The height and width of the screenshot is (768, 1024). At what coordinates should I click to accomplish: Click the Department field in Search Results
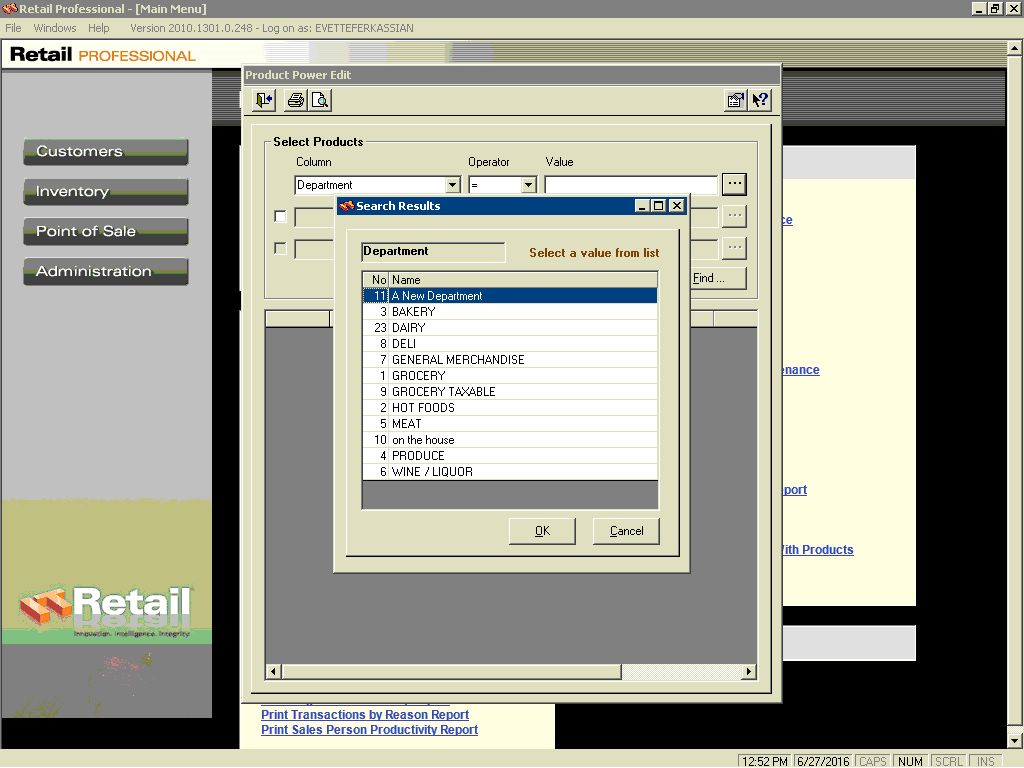(x=433, y=251)
